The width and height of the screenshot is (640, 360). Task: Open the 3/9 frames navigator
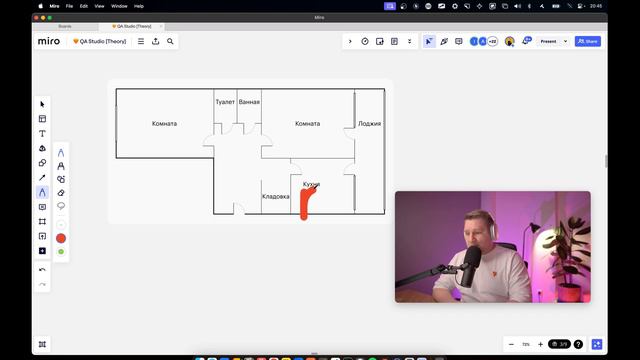pos(560,344)
